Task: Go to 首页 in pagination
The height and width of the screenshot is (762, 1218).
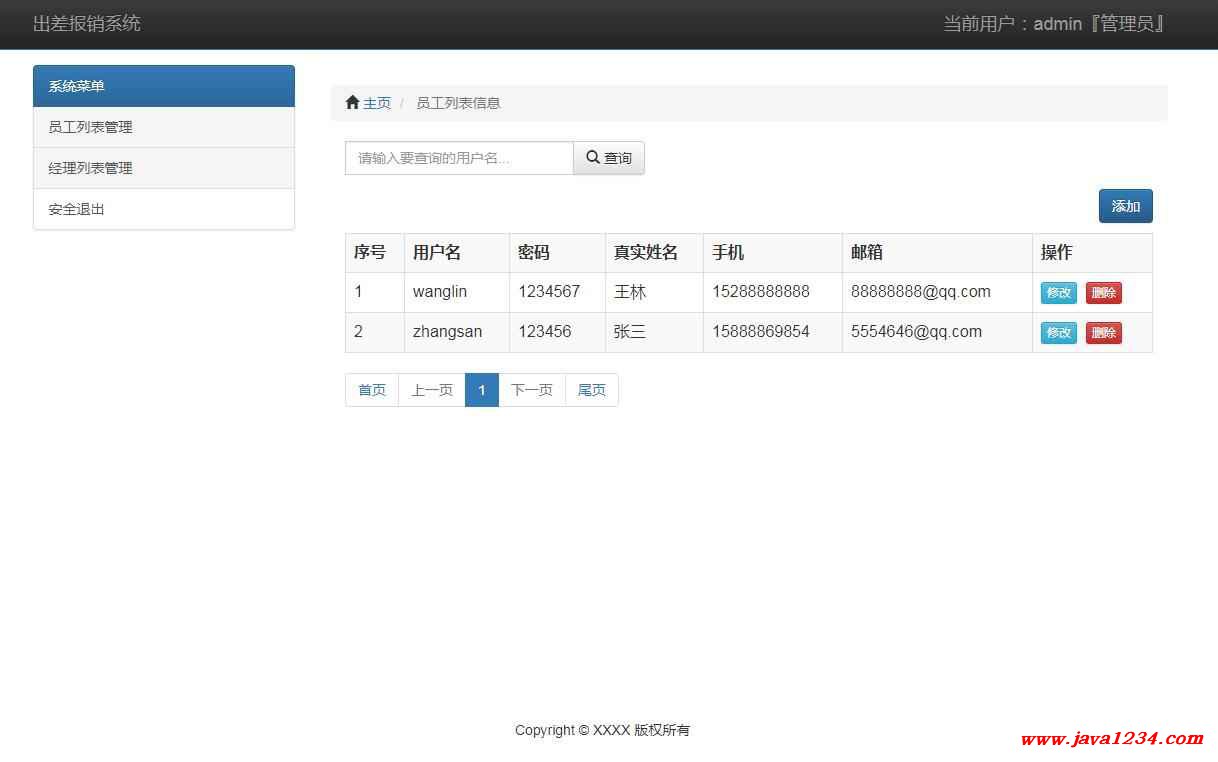Action: point(372,390)
